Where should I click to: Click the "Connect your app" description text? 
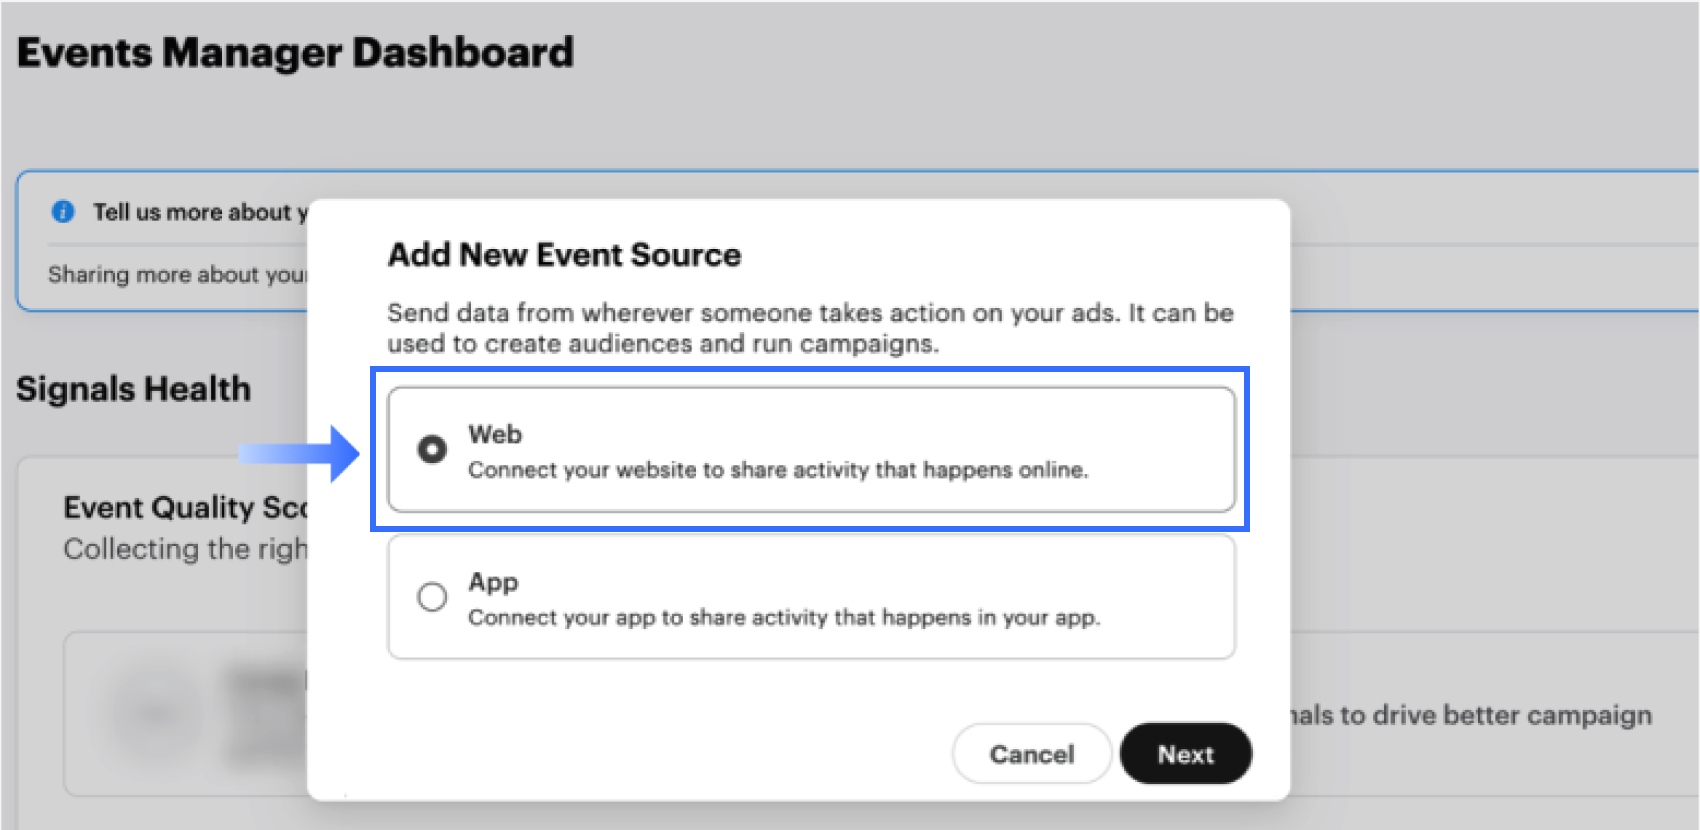783,618
